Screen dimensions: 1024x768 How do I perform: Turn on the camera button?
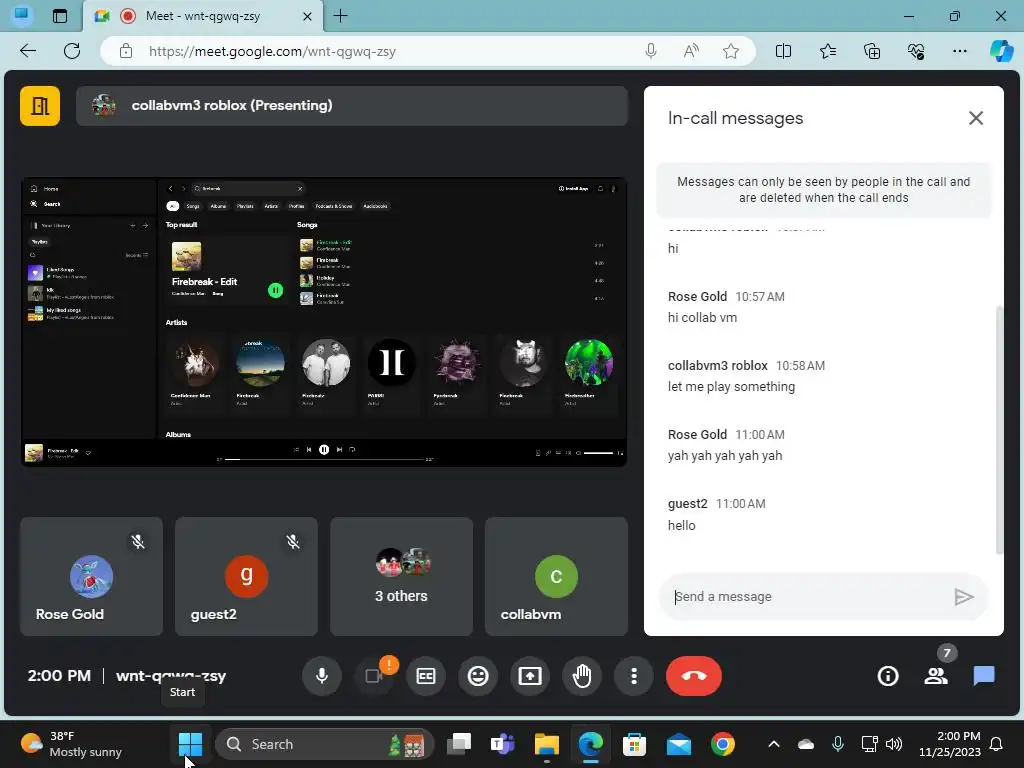[374, 676]
